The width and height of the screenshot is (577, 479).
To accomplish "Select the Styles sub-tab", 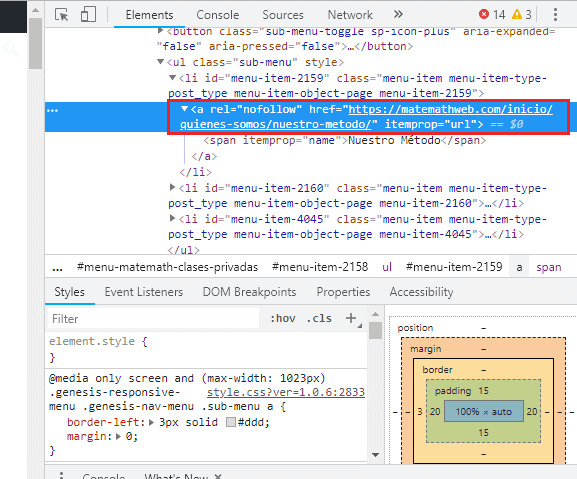I will click(70, 292).
